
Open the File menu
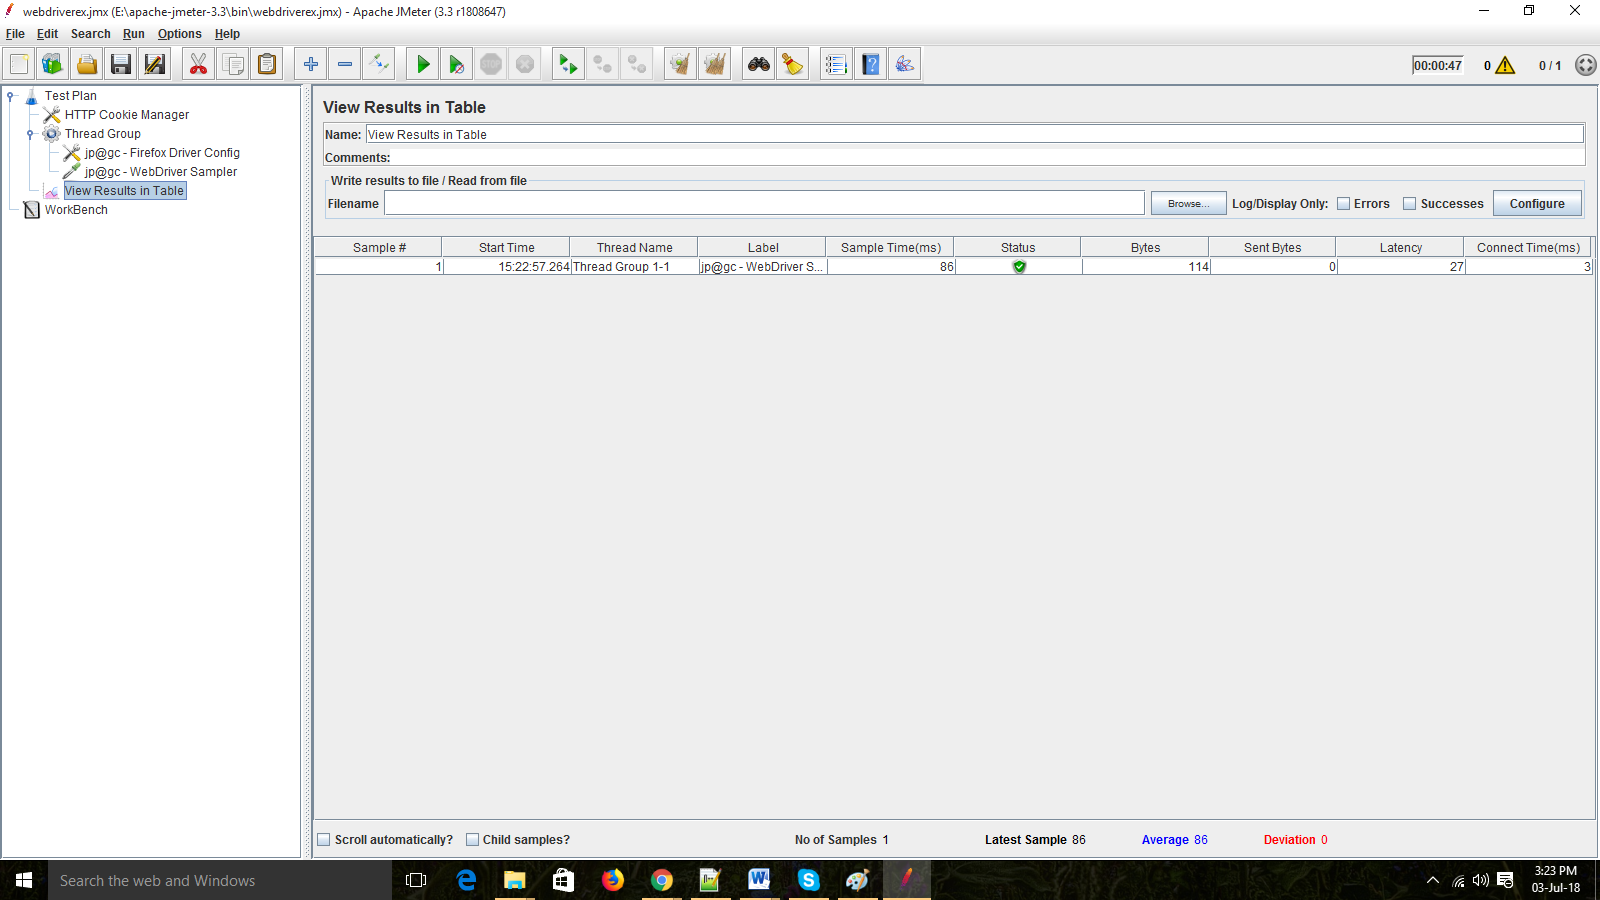[15, 34]
